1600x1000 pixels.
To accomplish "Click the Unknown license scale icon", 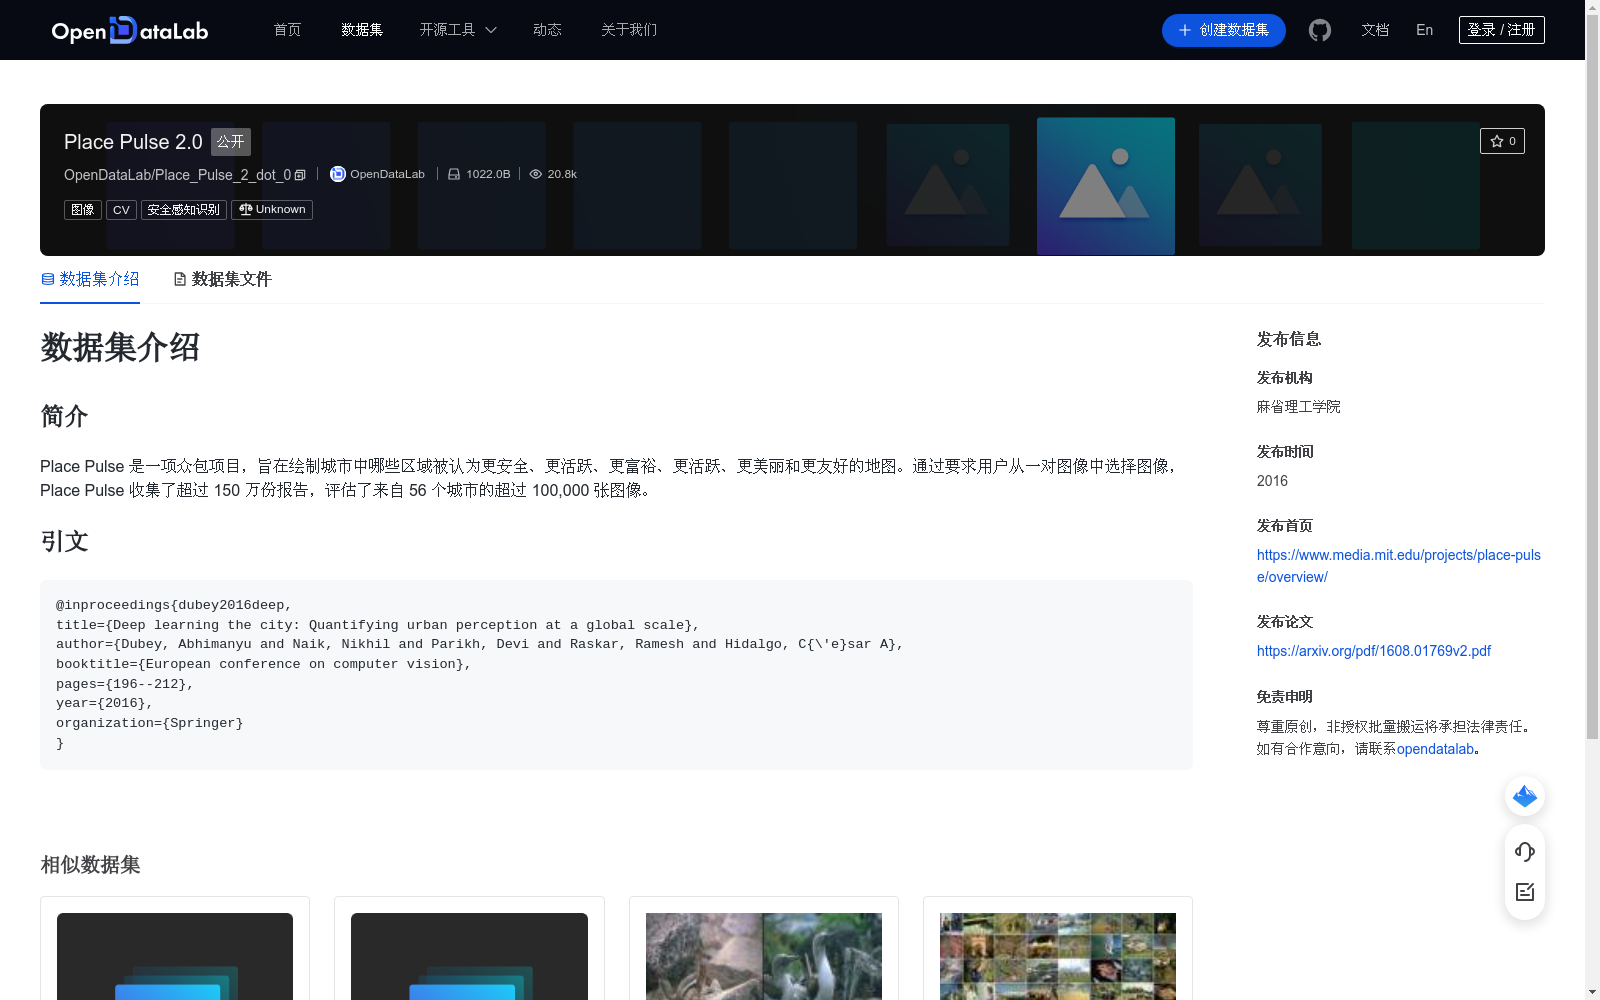I will [245, 209].
